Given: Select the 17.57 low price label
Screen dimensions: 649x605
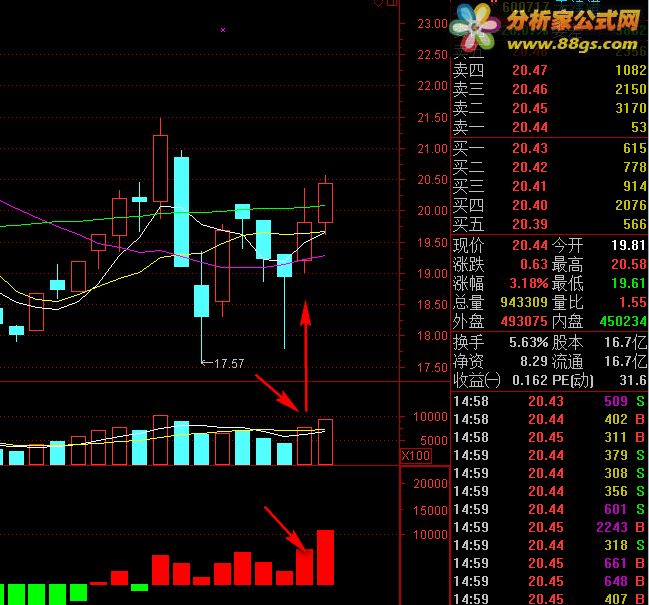Looking at the screenshot, I should coord(229,364).
